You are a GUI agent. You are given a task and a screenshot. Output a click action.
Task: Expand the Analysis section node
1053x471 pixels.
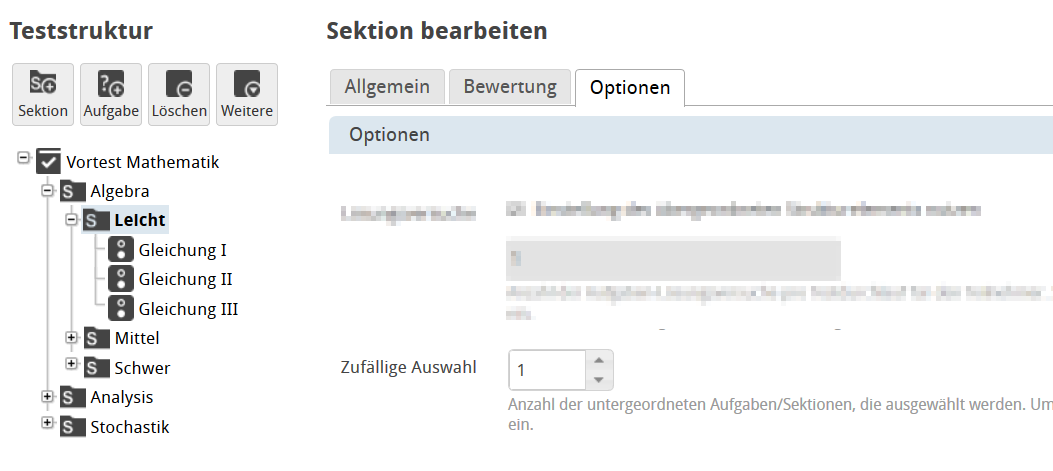47,396
